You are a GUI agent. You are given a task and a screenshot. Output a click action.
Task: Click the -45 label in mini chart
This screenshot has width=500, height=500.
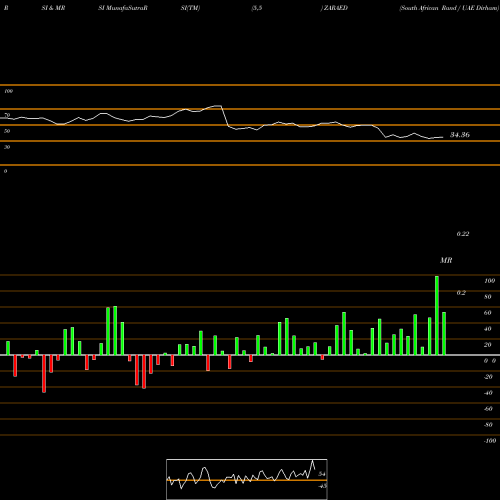(x=322, y=486)
